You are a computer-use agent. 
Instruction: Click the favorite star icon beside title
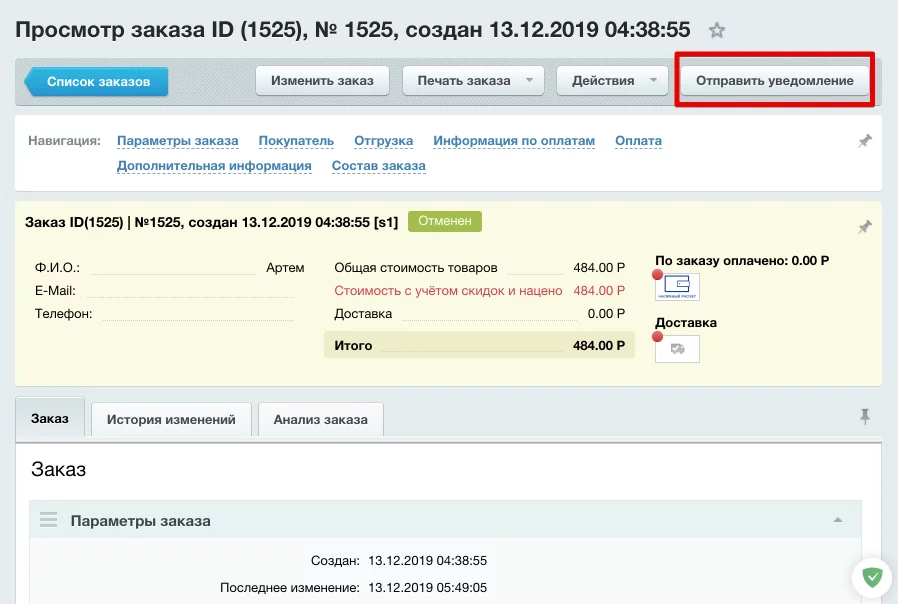(x=716, y=30)
